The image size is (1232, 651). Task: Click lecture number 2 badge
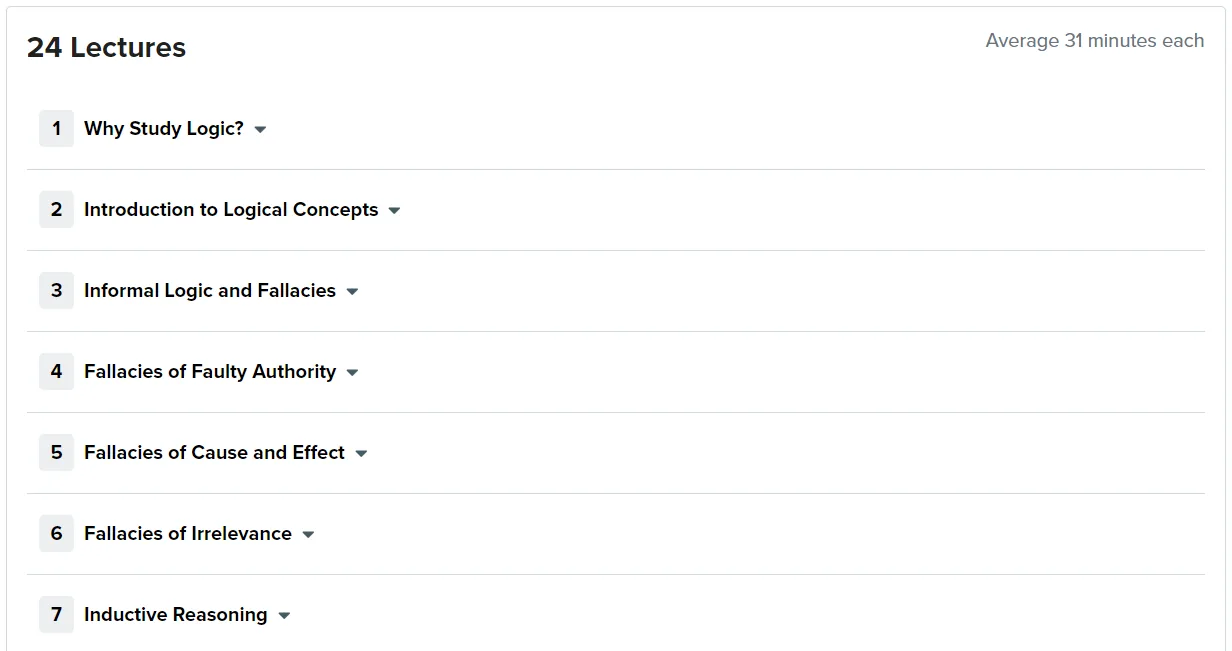(x=56, y=209)
